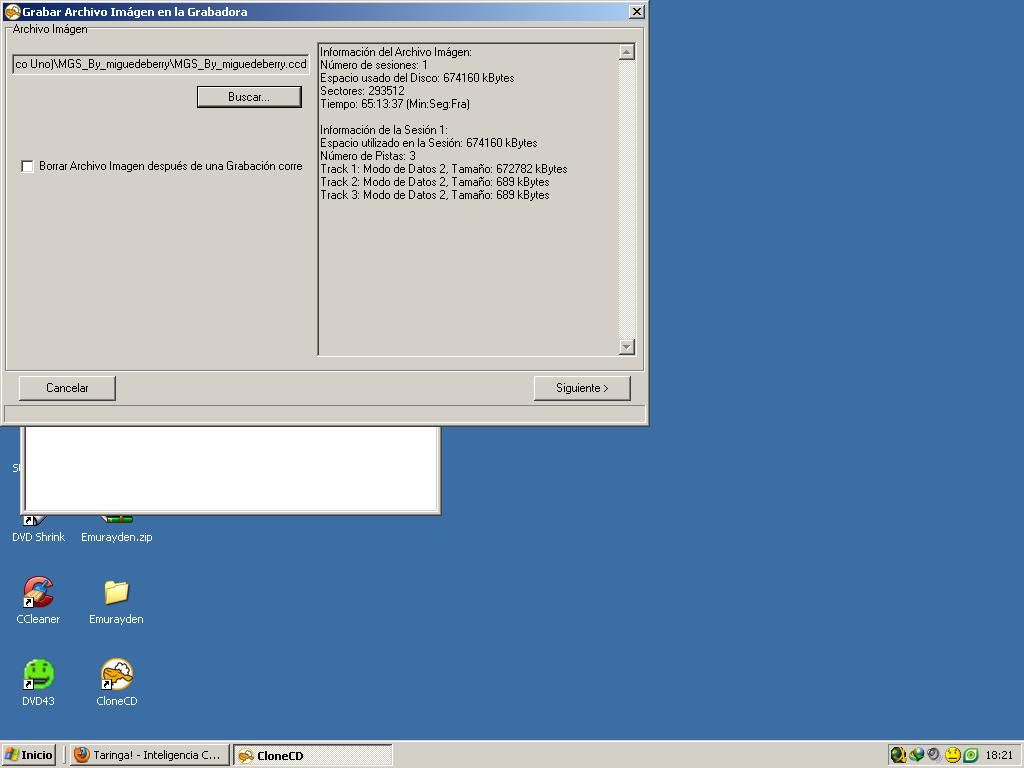The width and height of the screenshot is (1024, 768).
Task: Click the info panel vertical scrollbar track
Action: (627, 199)
